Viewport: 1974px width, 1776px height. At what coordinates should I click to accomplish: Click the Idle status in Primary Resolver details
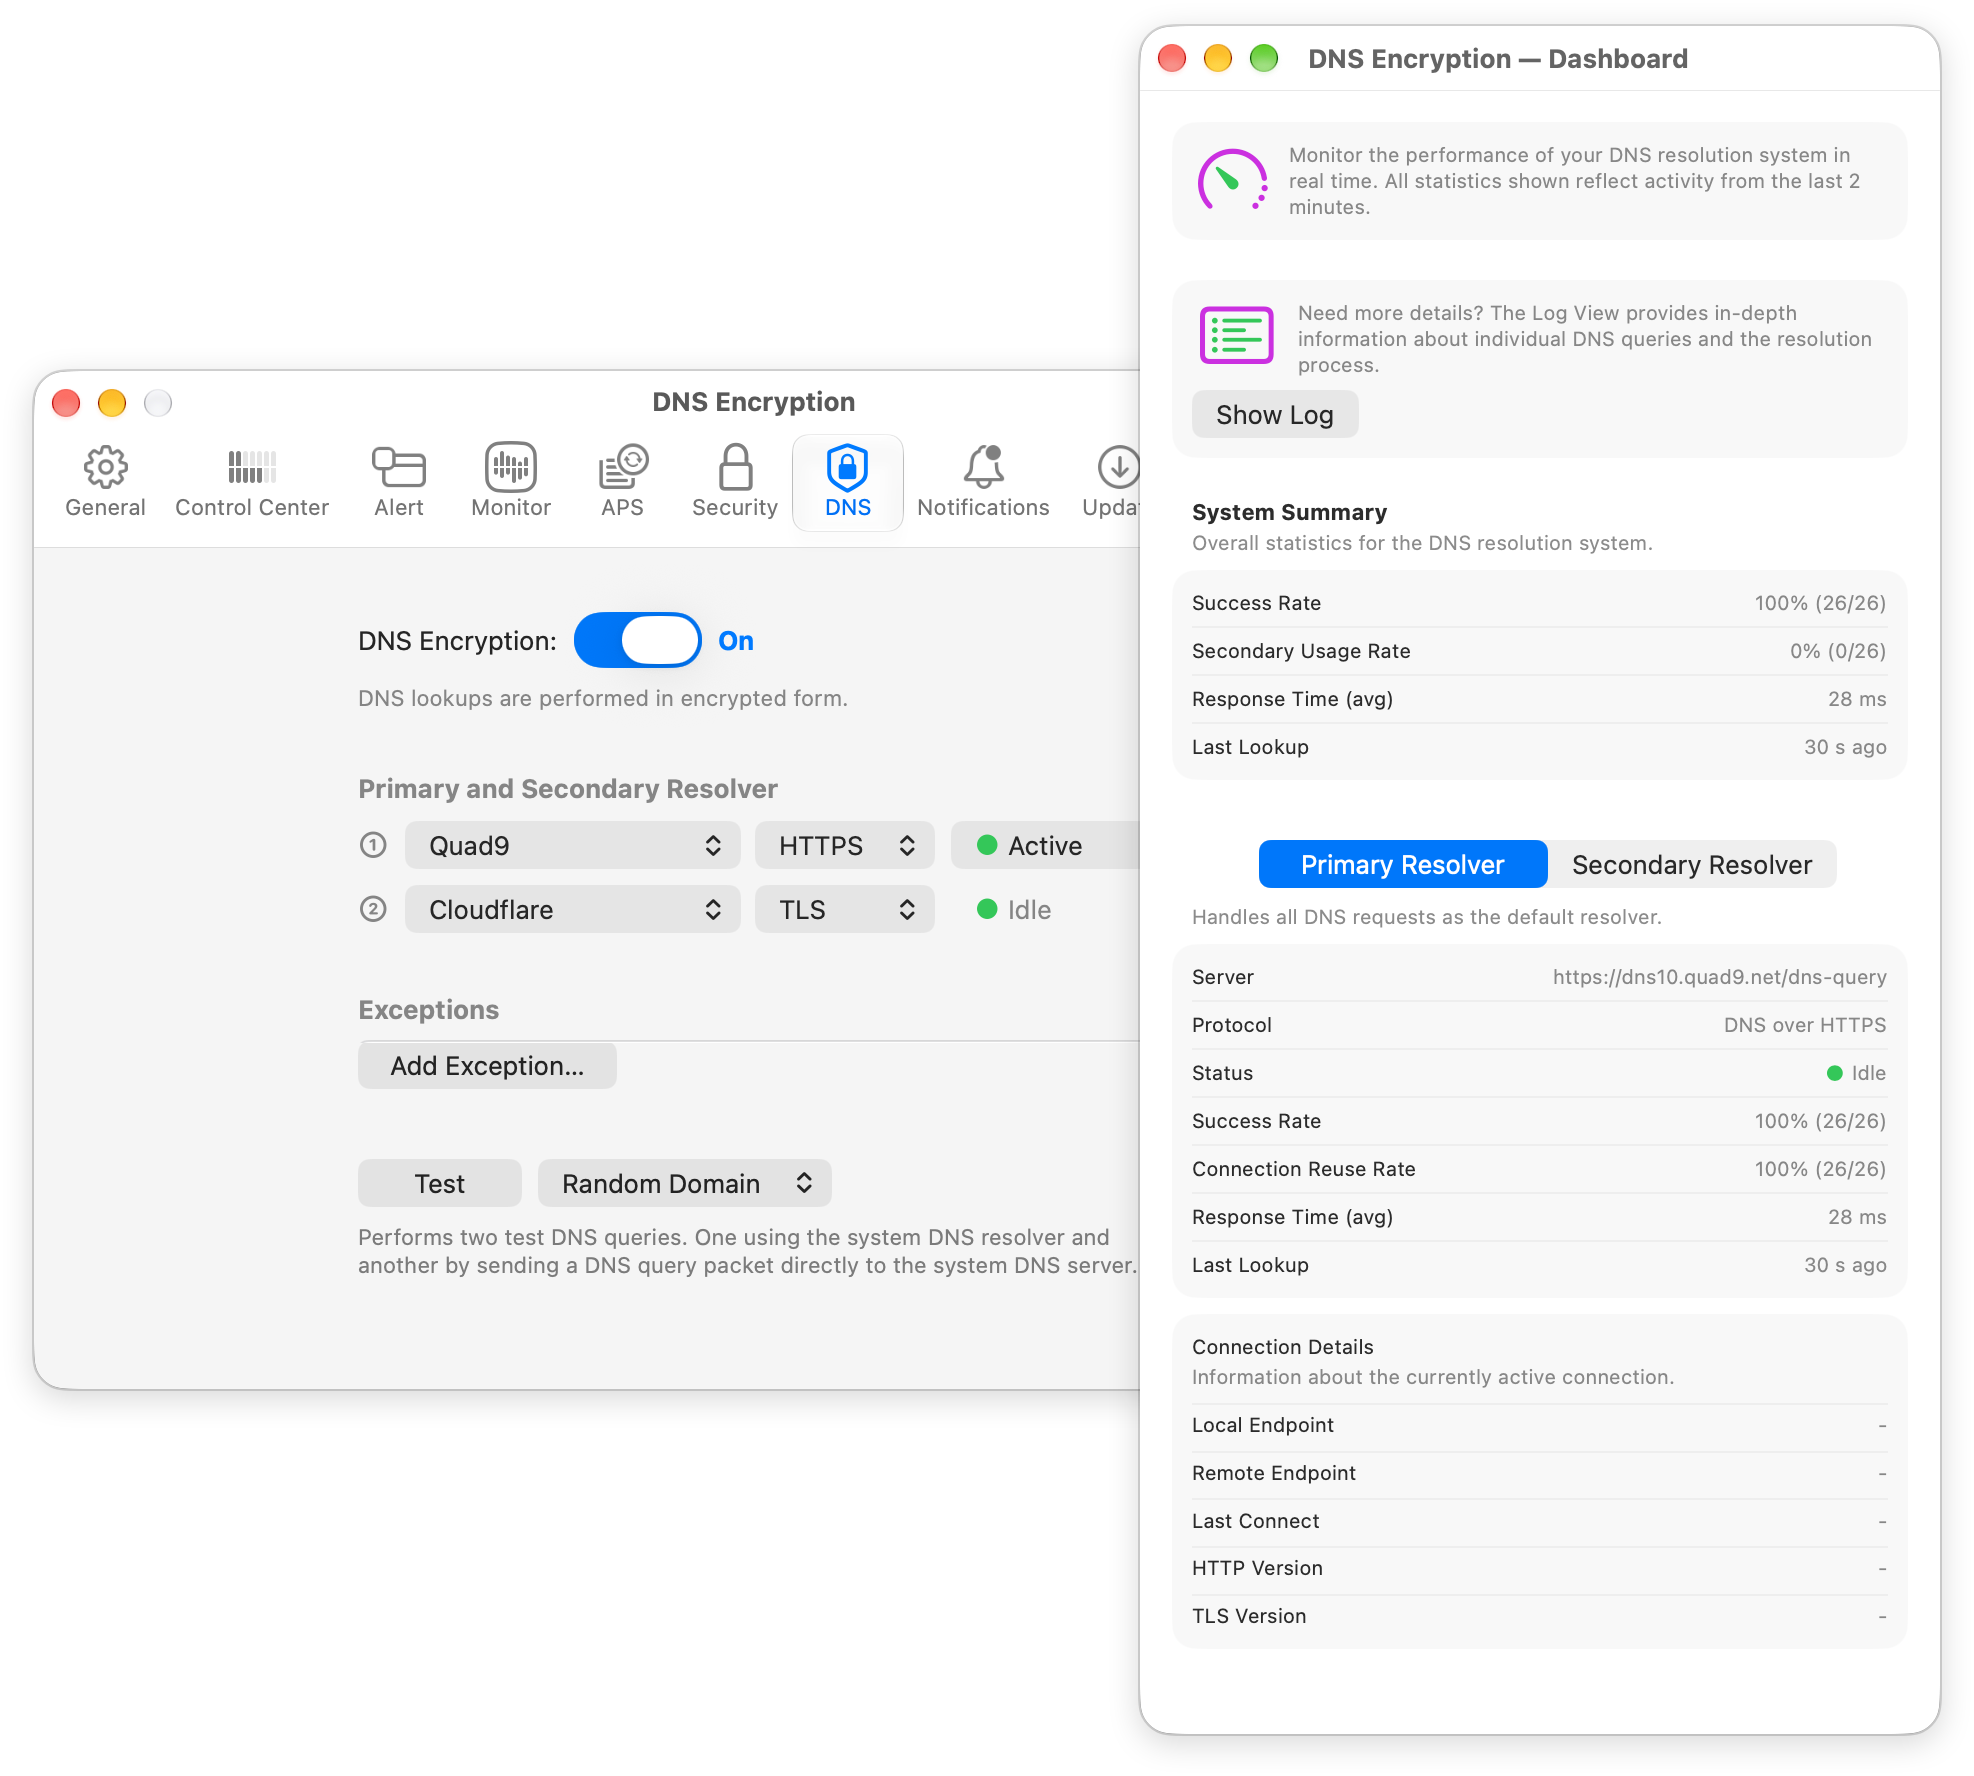click(x=1857, y=1073)
